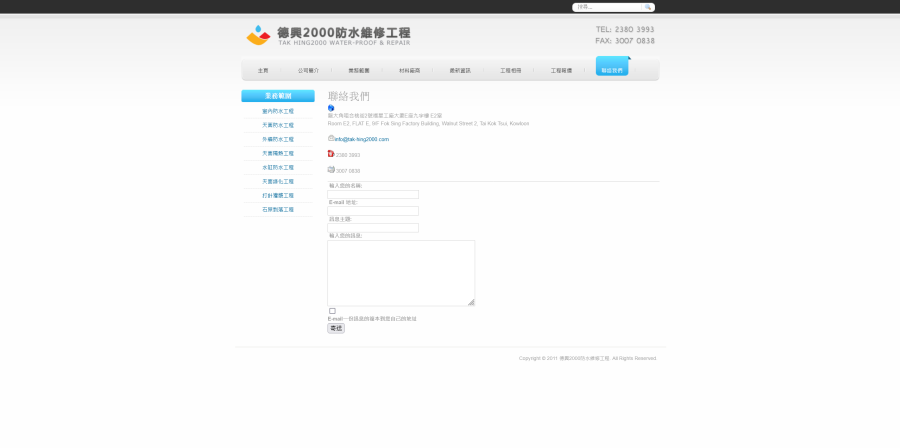Image resolution: width=900 pixels, height=448 pixels.
Task: Click inside the message textarea
Action: pyautogui.click(x=401, y=273)
